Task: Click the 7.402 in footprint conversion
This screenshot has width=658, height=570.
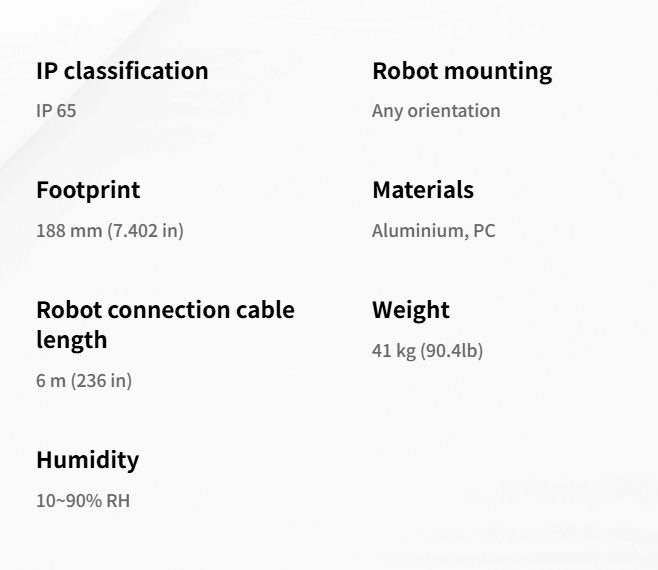Action: [x=146, y=231]
